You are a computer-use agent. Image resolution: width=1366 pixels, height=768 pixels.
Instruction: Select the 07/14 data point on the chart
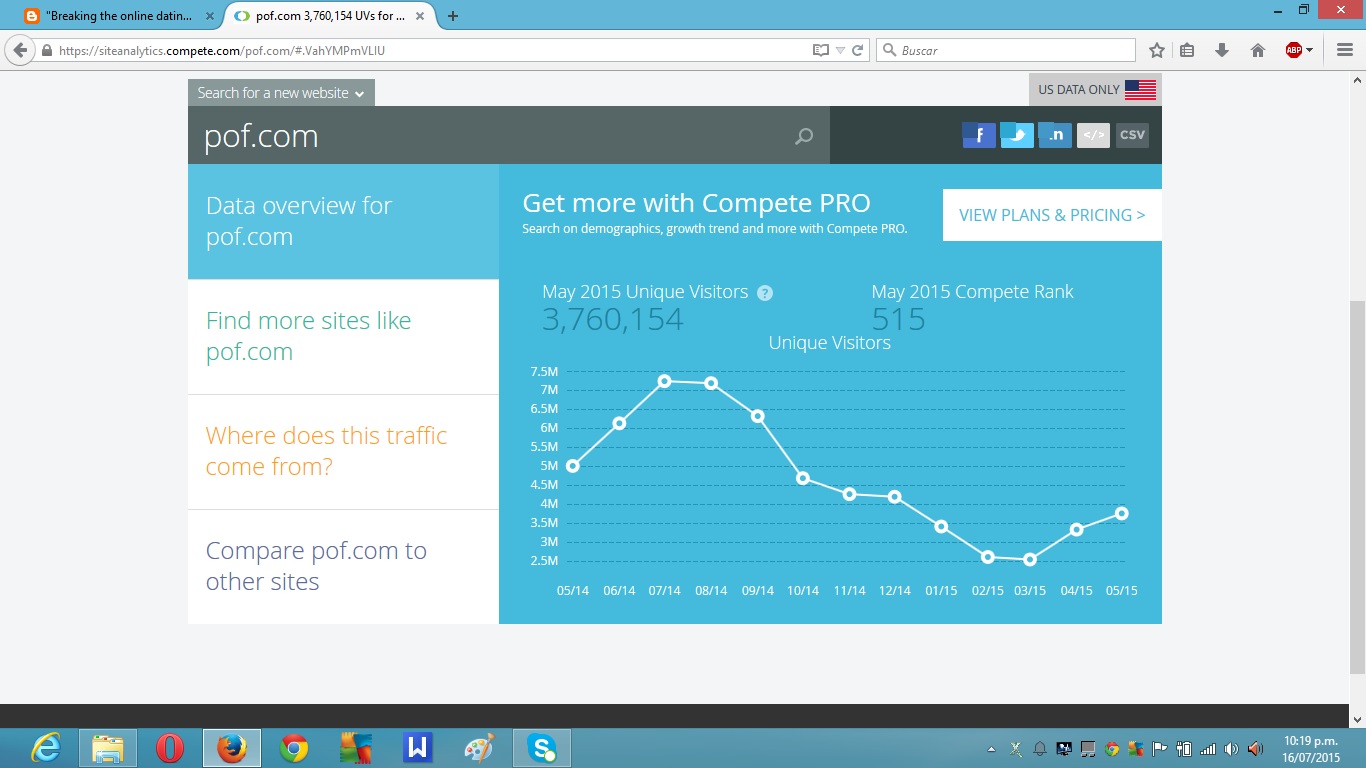click(x=664, y=381)
